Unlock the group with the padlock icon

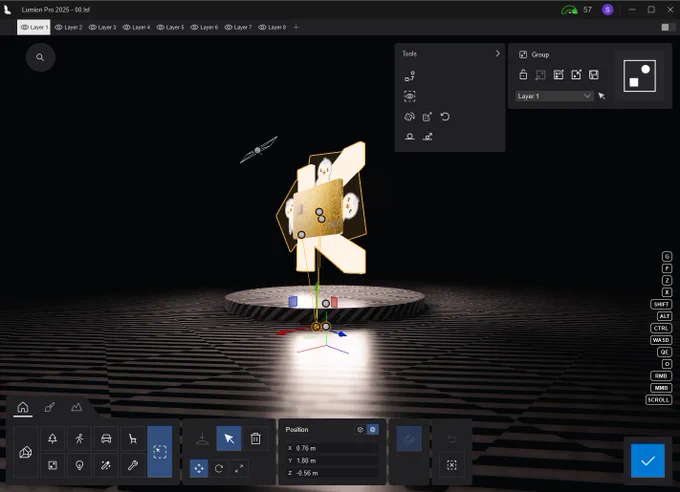pyautogui.click(x=523, y=75)
